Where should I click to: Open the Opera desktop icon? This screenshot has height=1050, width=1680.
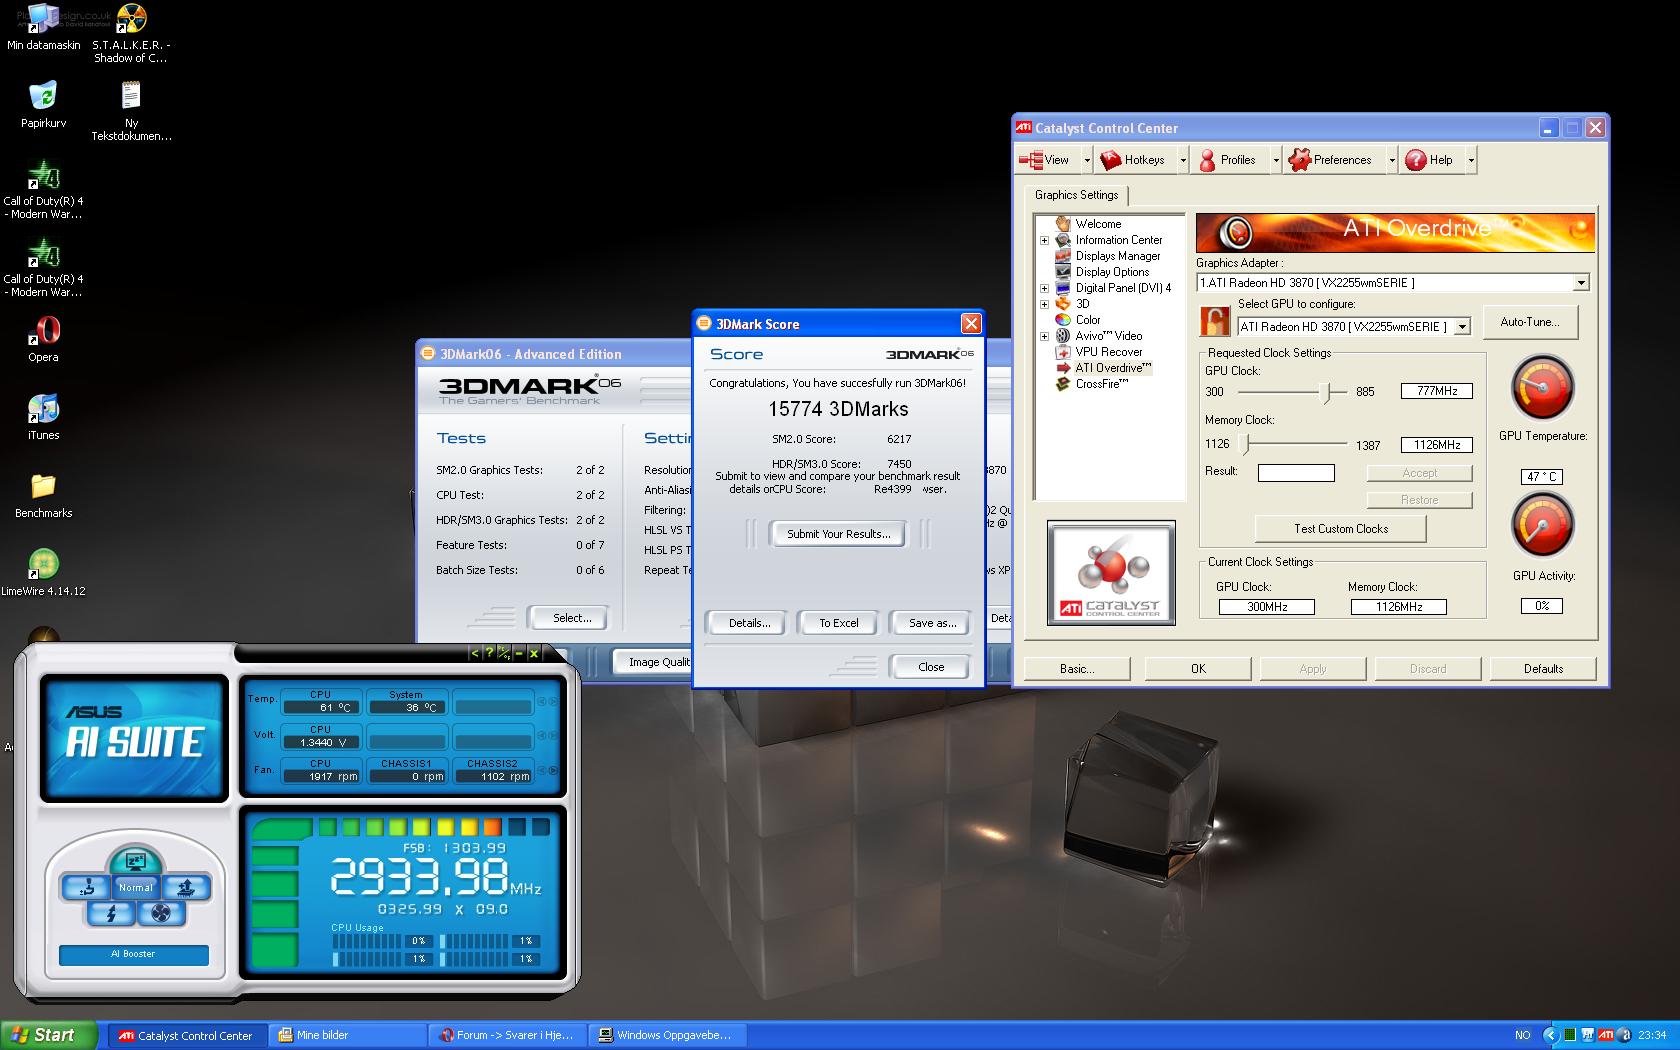pos(43,340)
